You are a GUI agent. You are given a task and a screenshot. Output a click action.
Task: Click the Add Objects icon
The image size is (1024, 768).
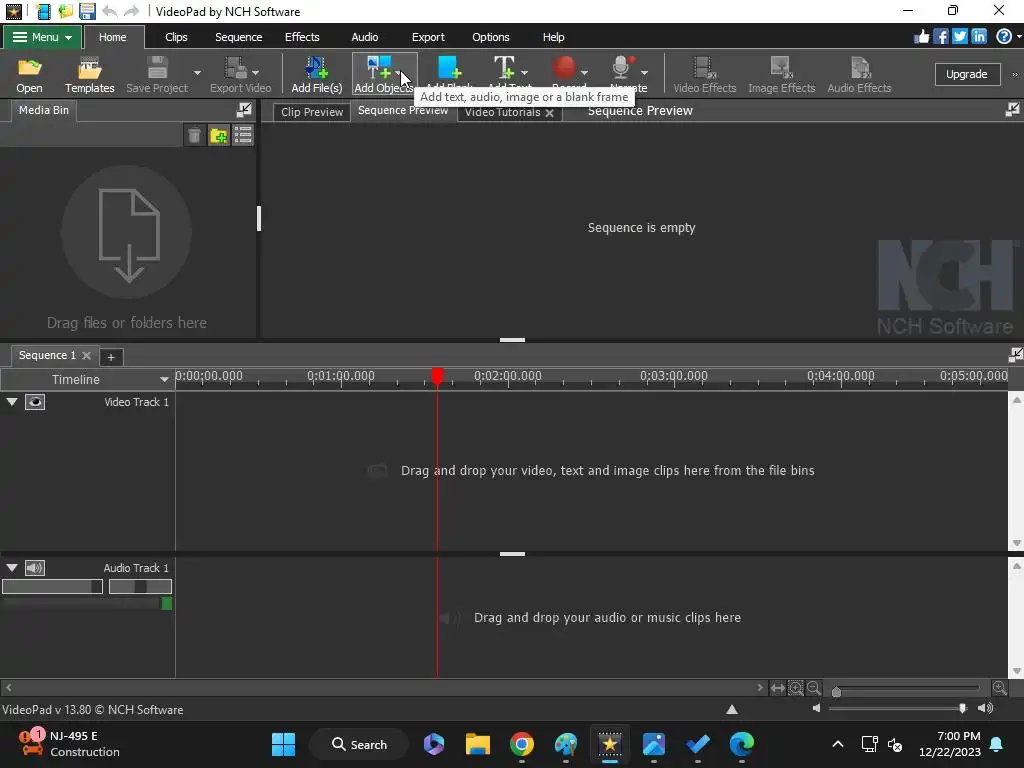click(x=379, y=67)
